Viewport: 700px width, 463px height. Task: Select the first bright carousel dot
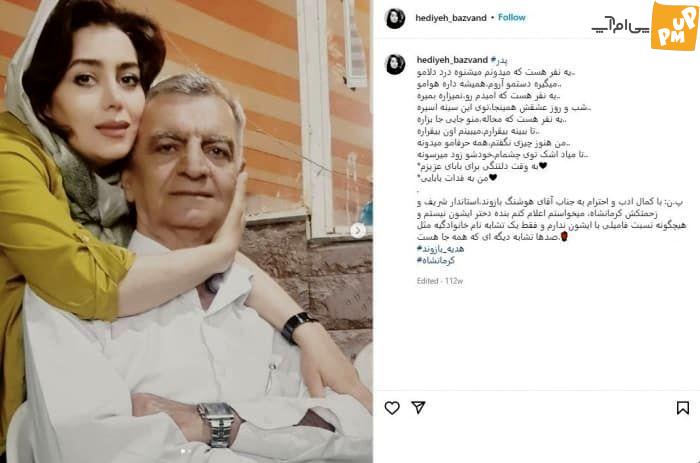click(x=183, y=451)
